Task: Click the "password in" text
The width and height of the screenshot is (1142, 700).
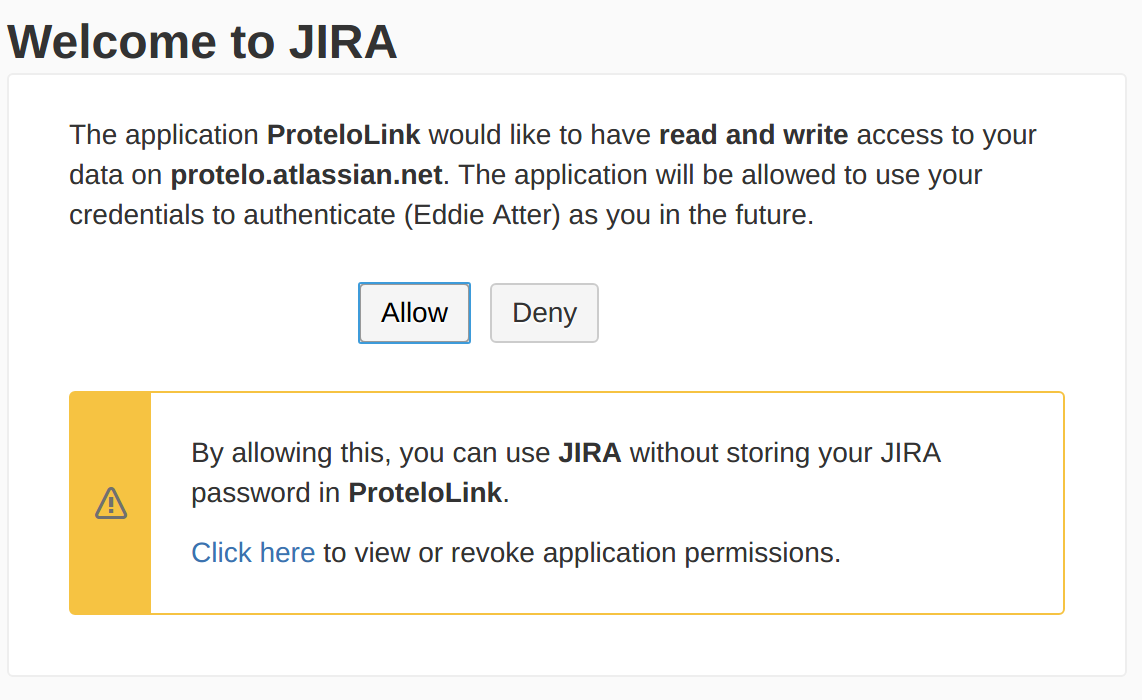Action: (x=266, y=493)
